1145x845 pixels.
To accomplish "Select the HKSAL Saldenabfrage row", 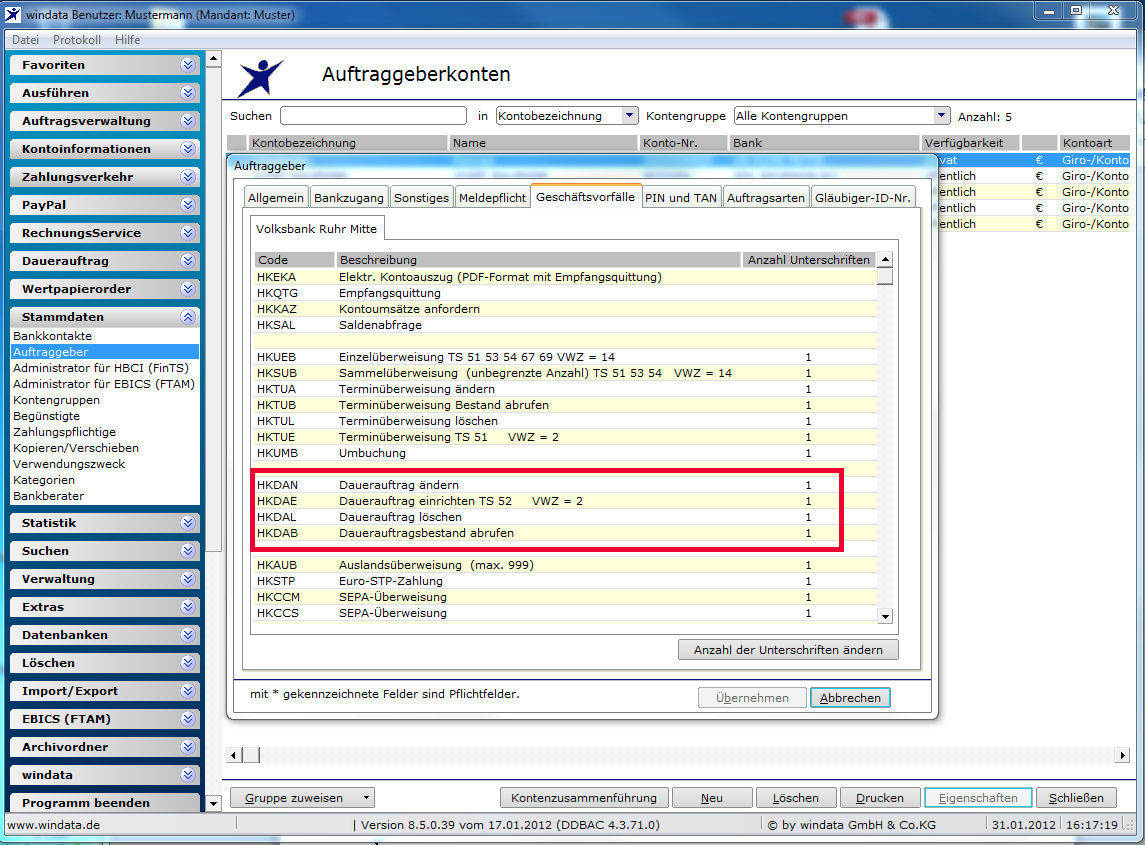I will (564, 325).
